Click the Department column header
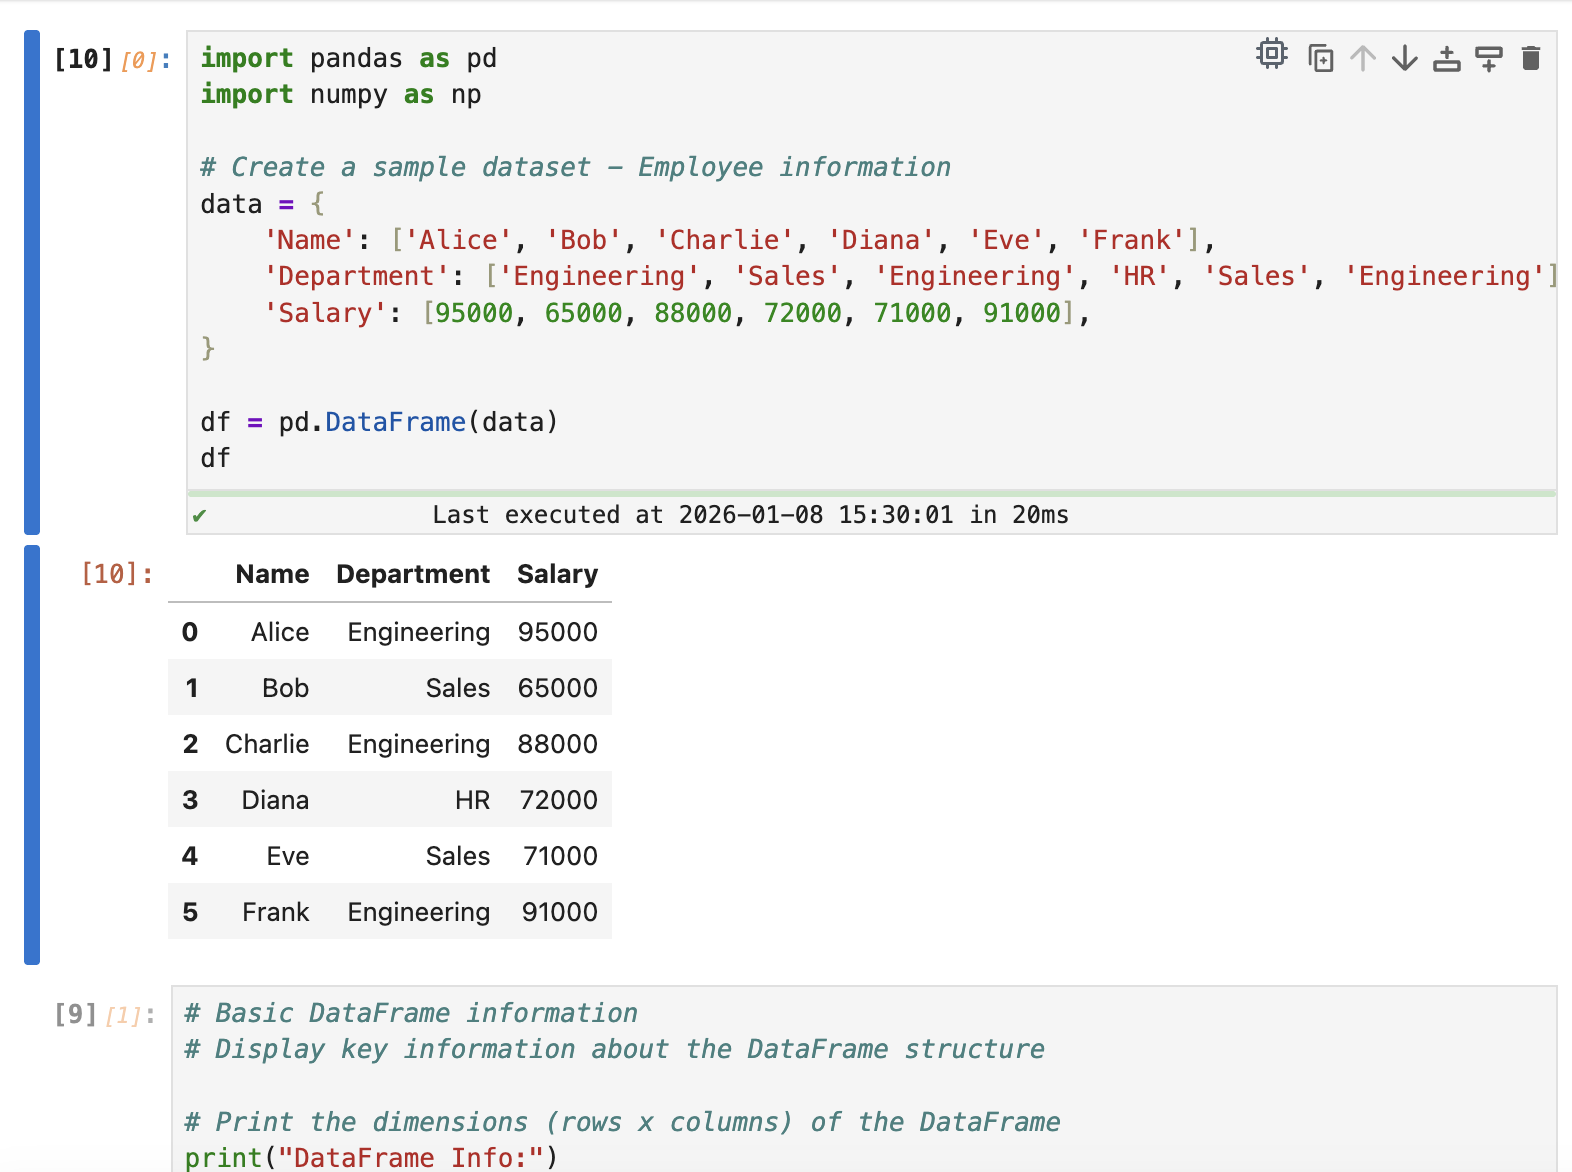This screenshot has height=1172, width=1572. [x=413, y=574]
